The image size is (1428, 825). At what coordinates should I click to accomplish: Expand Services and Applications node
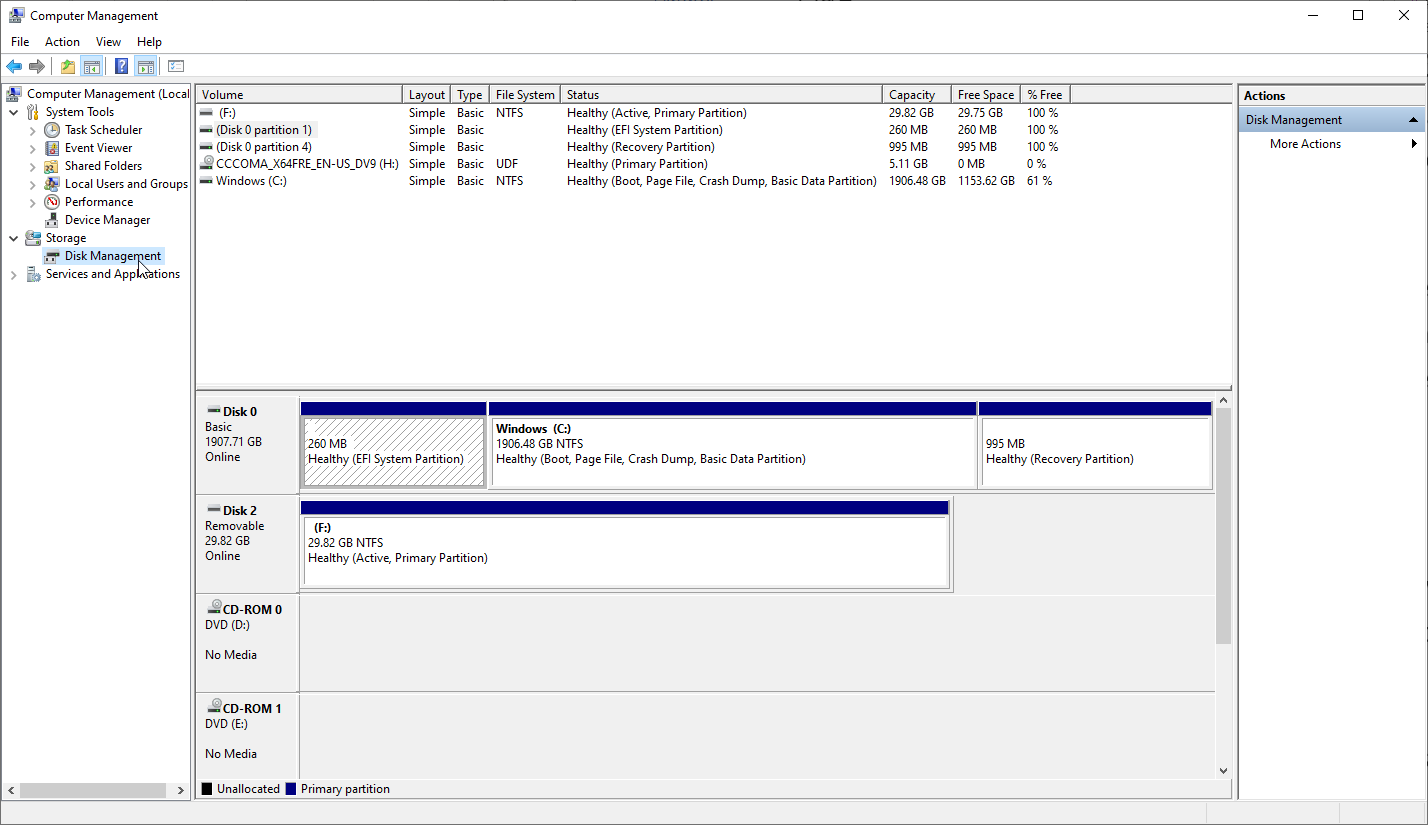[x=14, y=274]
